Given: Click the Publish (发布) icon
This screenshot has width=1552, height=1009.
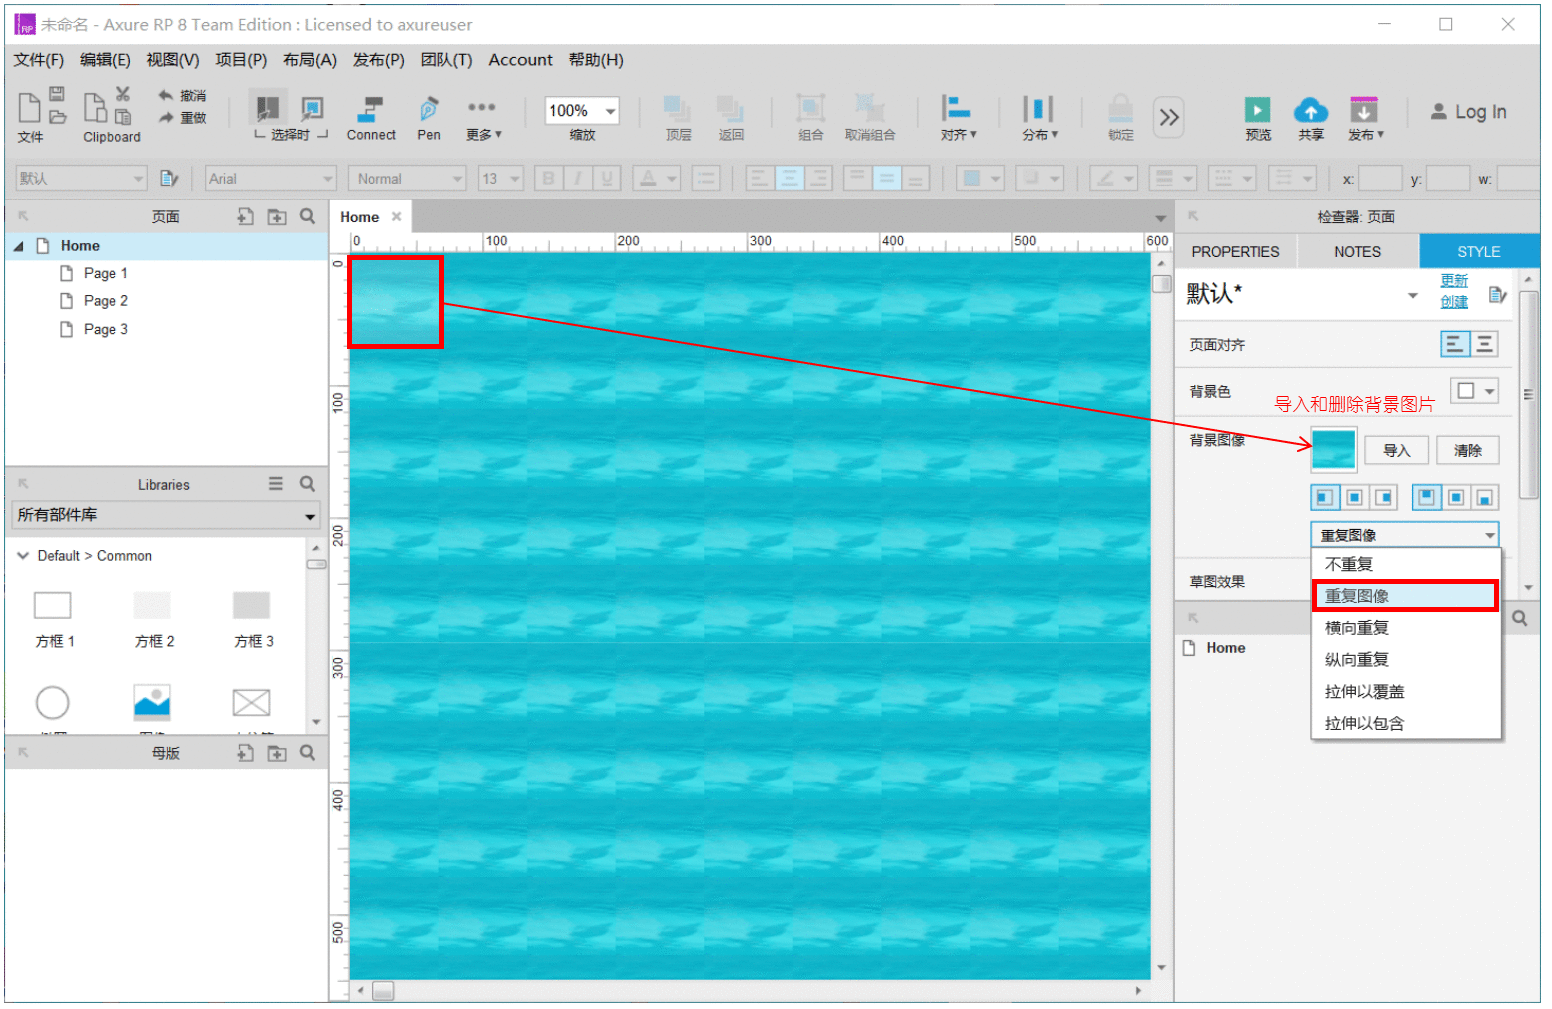Looking at the screenshot, I should (1363, 110).
